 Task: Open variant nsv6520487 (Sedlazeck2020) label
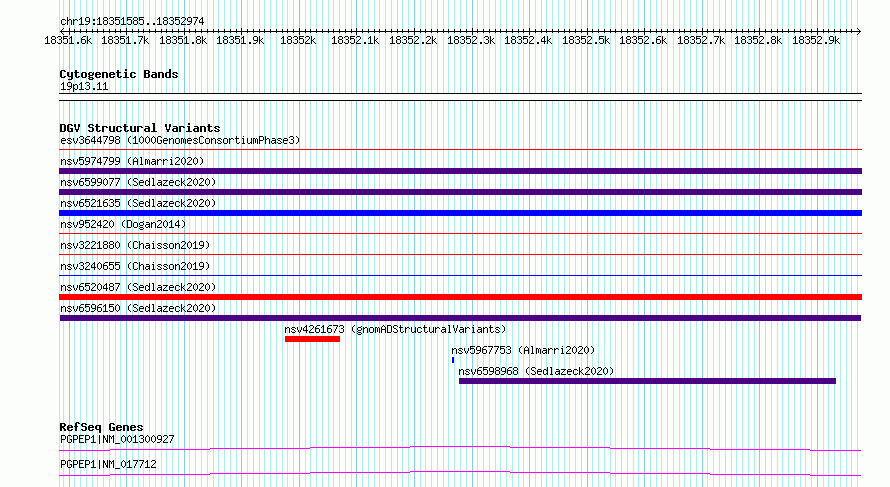tap(138, 287)
